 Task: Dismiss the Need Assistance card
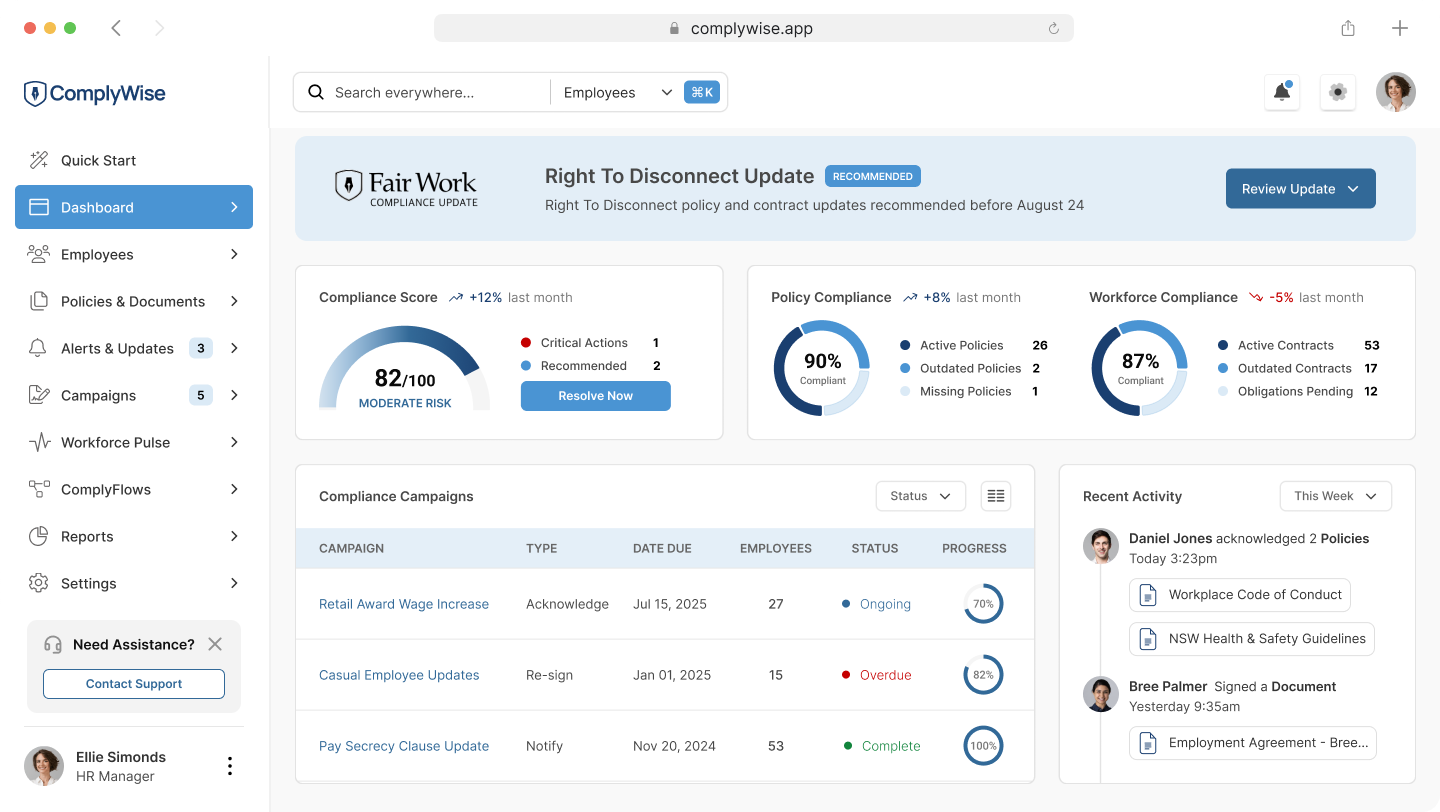pos(215,644)
